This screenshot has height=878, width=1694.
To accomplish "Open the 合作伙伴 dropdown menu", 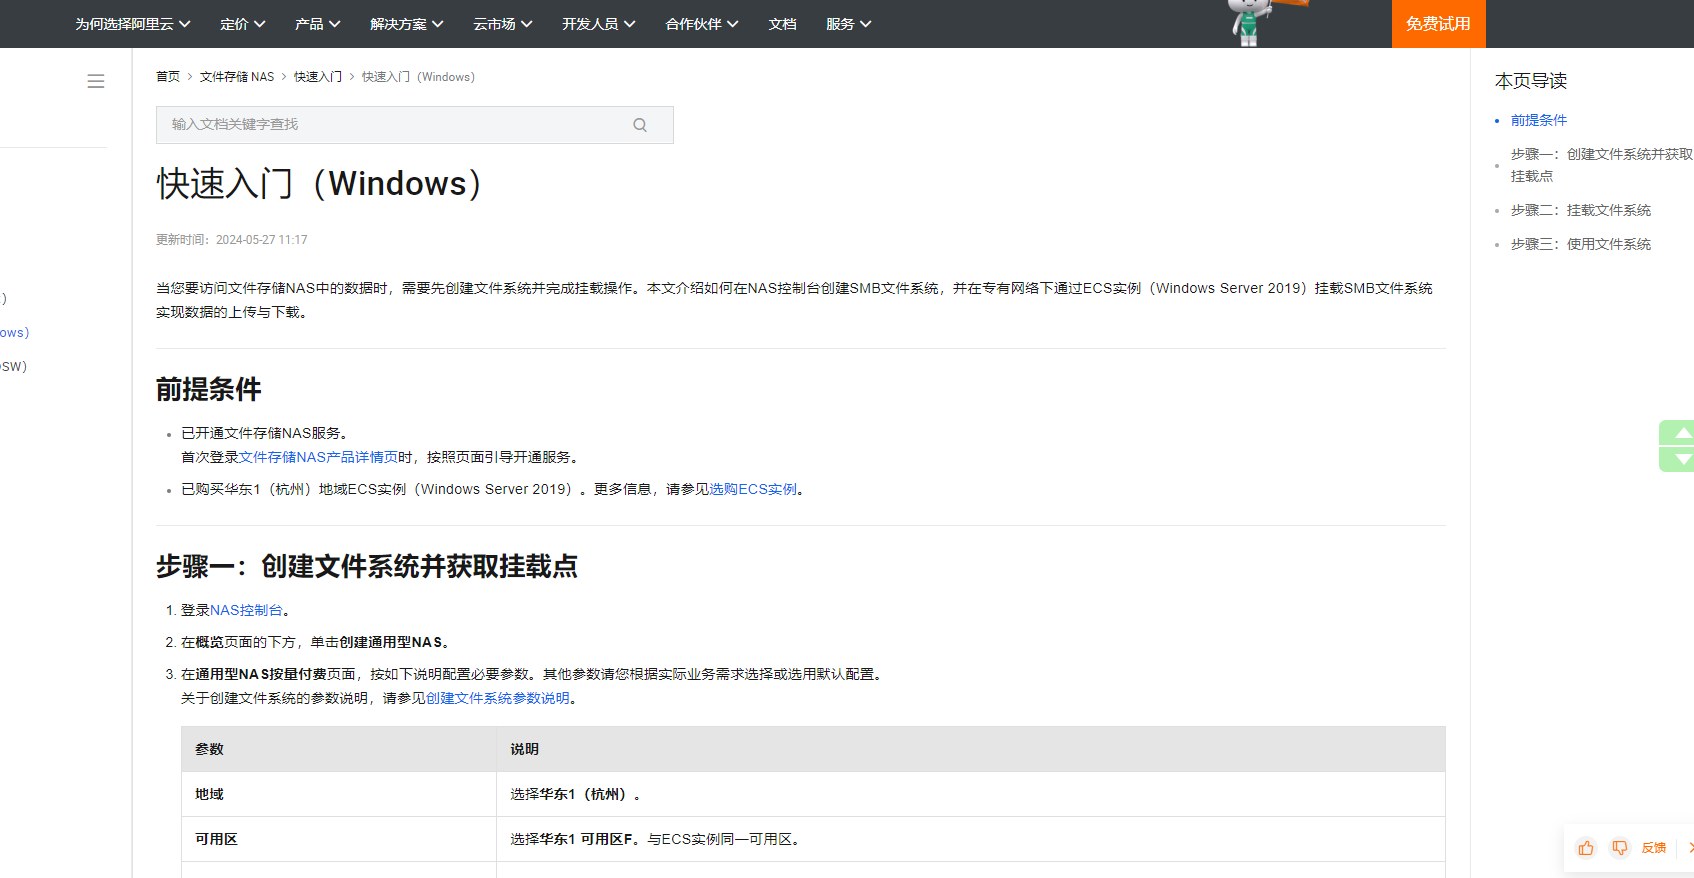I will pos(701,24).
